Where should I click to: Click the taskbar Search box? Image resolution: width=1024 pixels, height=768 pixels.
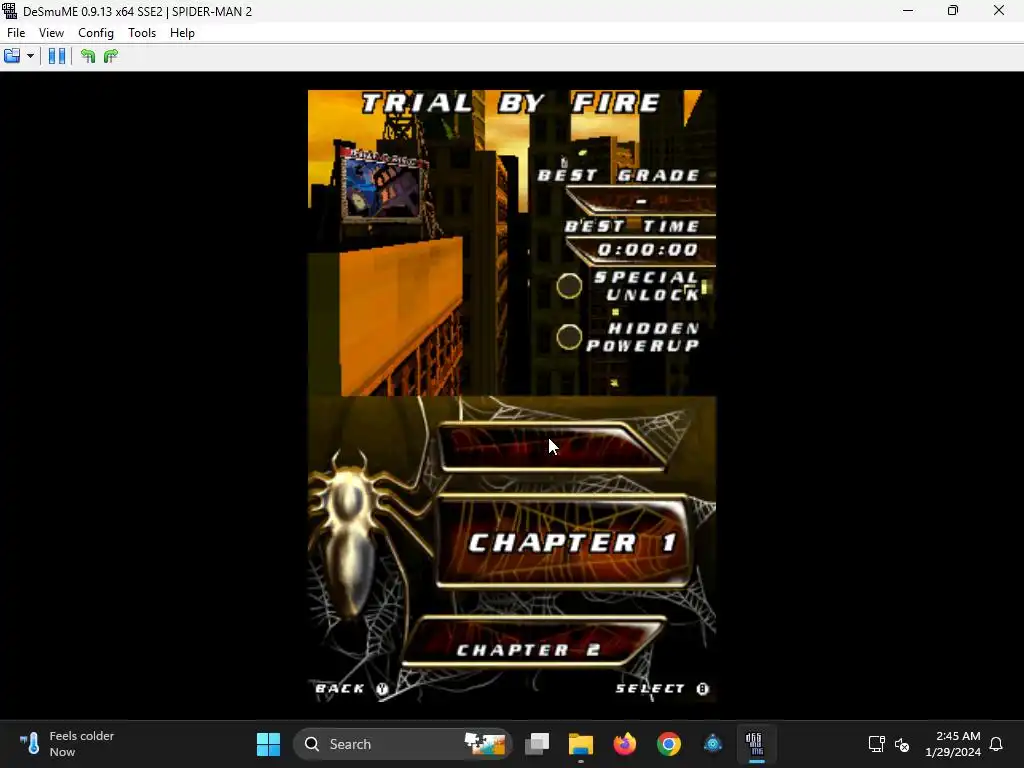click(402, 744)
